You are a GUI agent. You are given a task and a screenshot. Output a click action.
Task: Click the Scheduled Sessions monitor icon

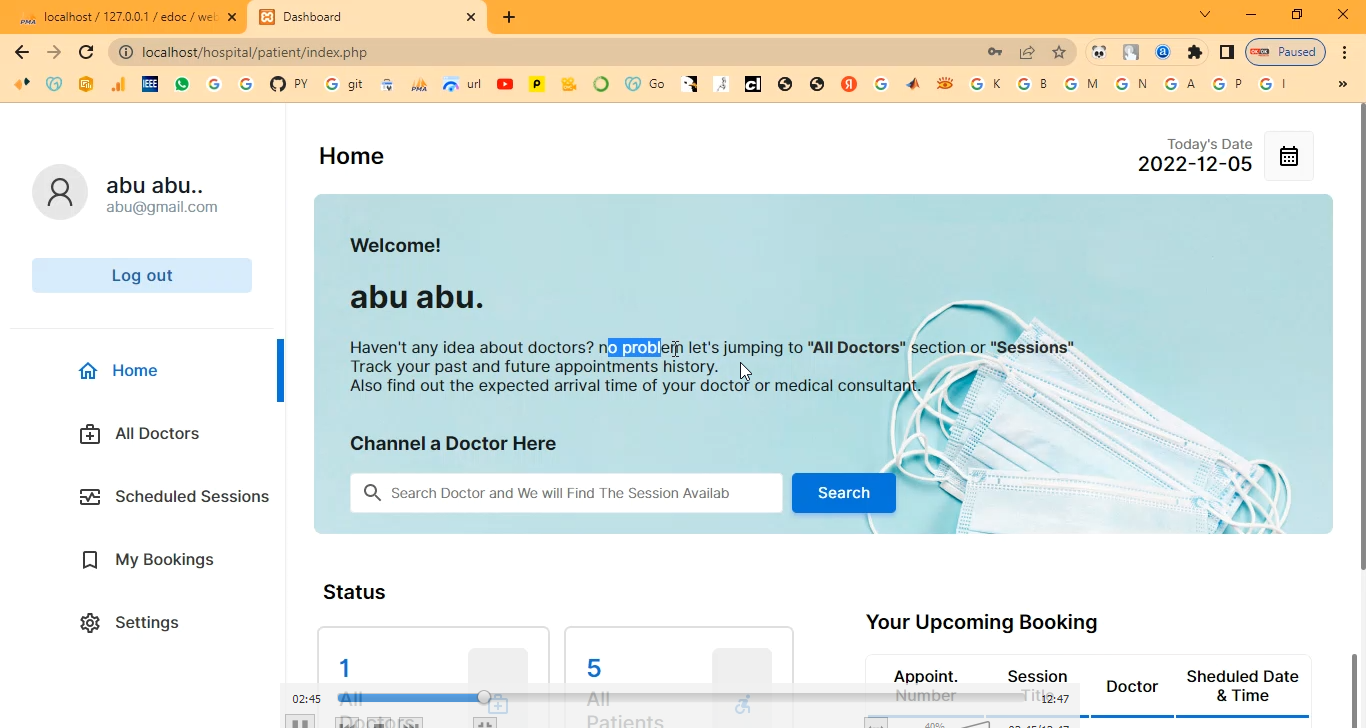pos(90,497)
